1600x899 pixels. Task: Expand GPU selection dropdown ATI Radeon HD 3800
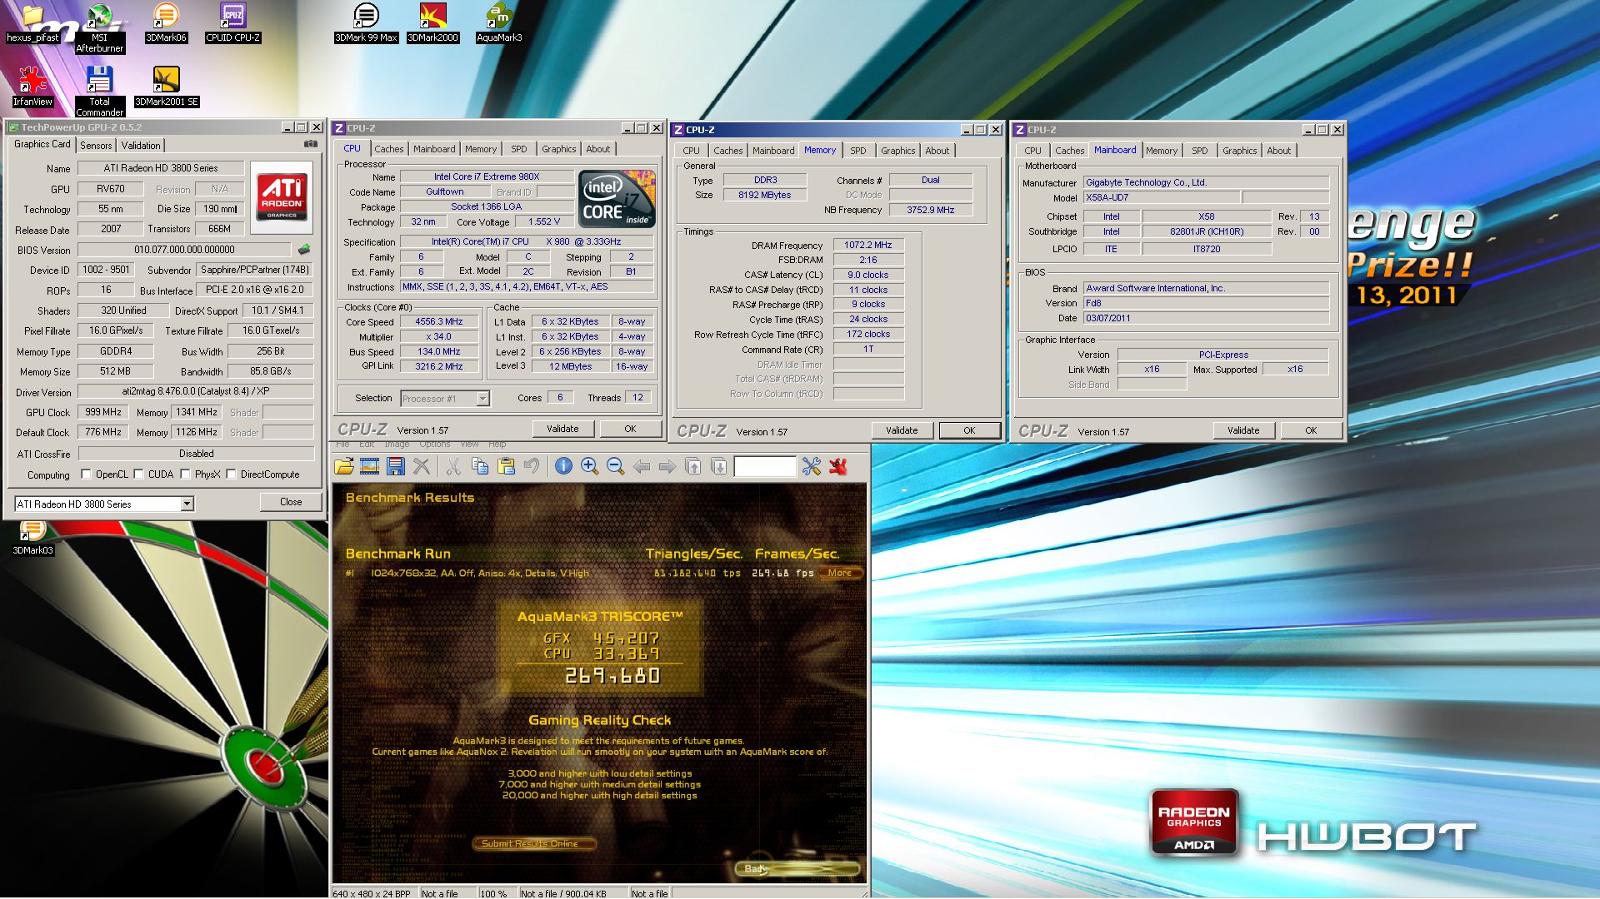[x=187, y=504]
